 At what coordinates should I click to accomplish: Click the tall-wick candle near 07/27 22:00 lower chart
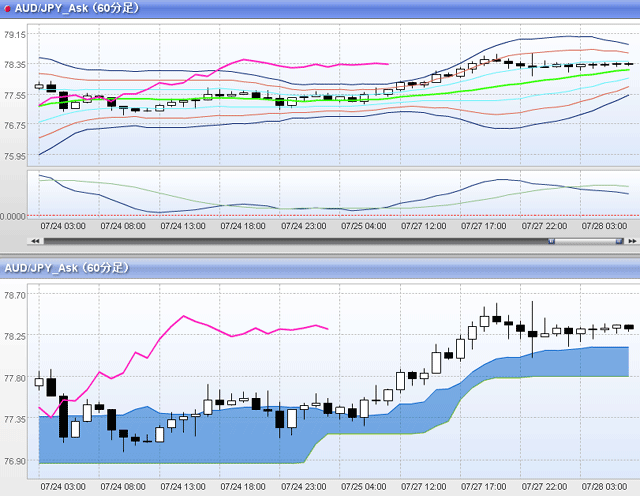coord(533,334)
